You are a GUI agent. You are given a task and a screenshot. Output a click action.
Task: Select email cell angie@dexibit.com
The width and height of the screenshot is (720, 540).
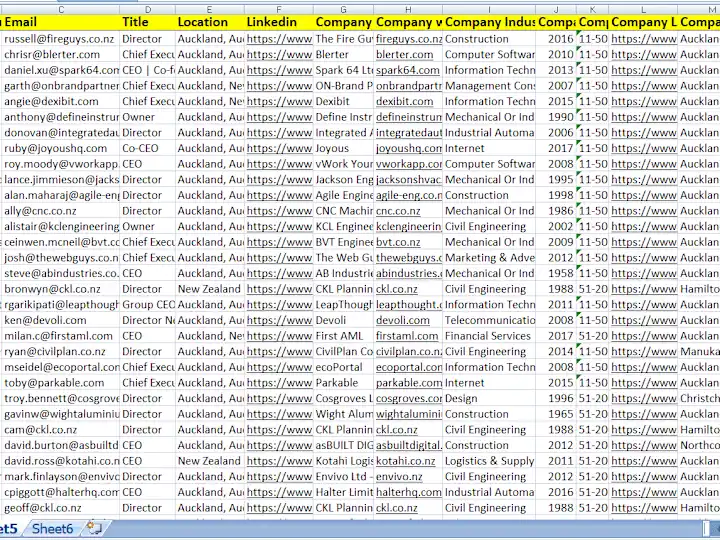pyautogui.click(x=61, y=101)
